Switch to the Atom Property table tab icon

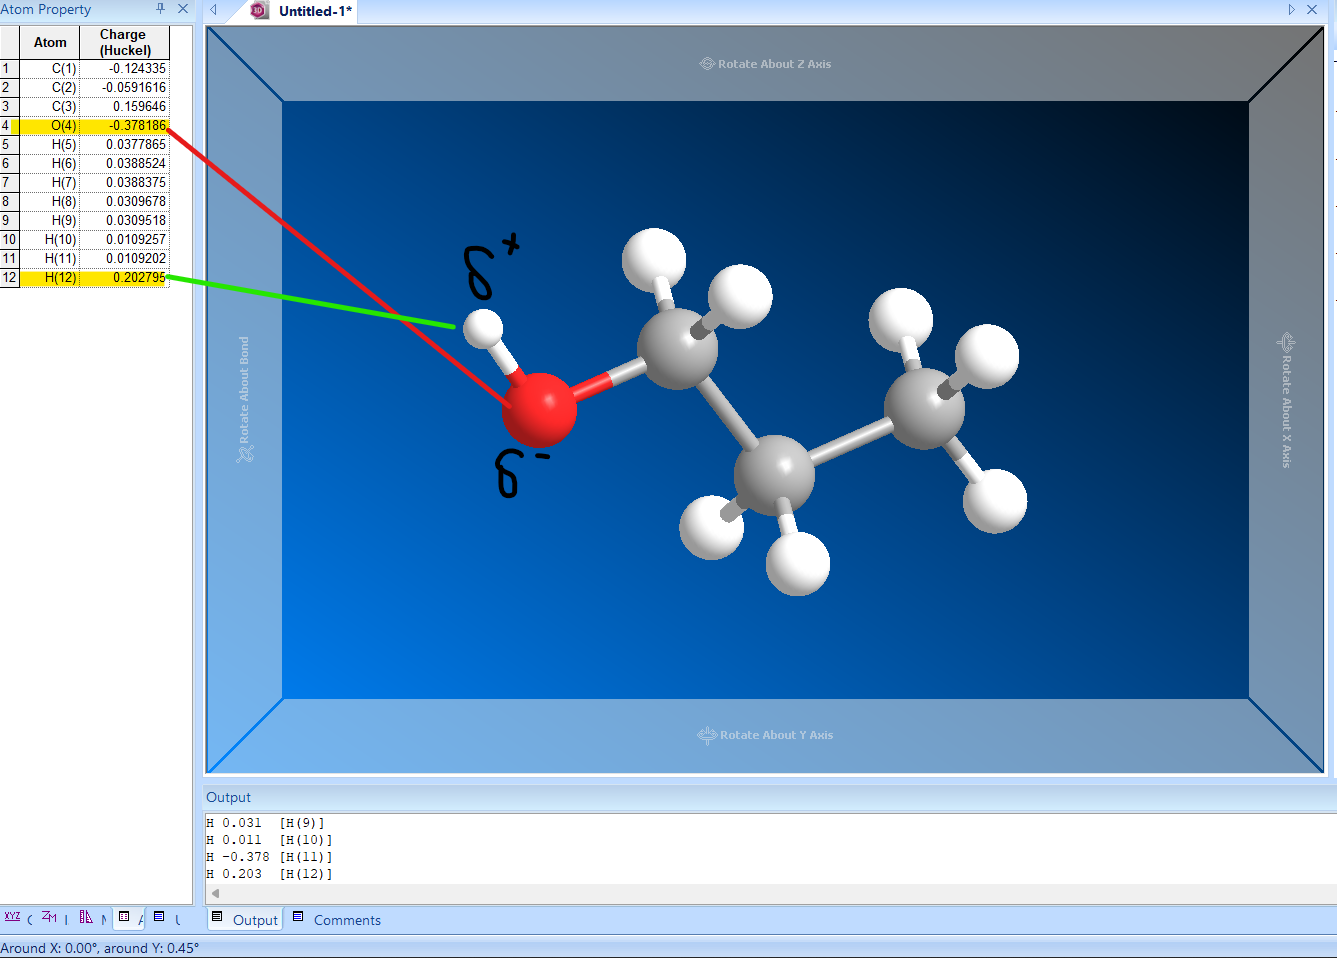pyautogui.click(x=124, y=916)
